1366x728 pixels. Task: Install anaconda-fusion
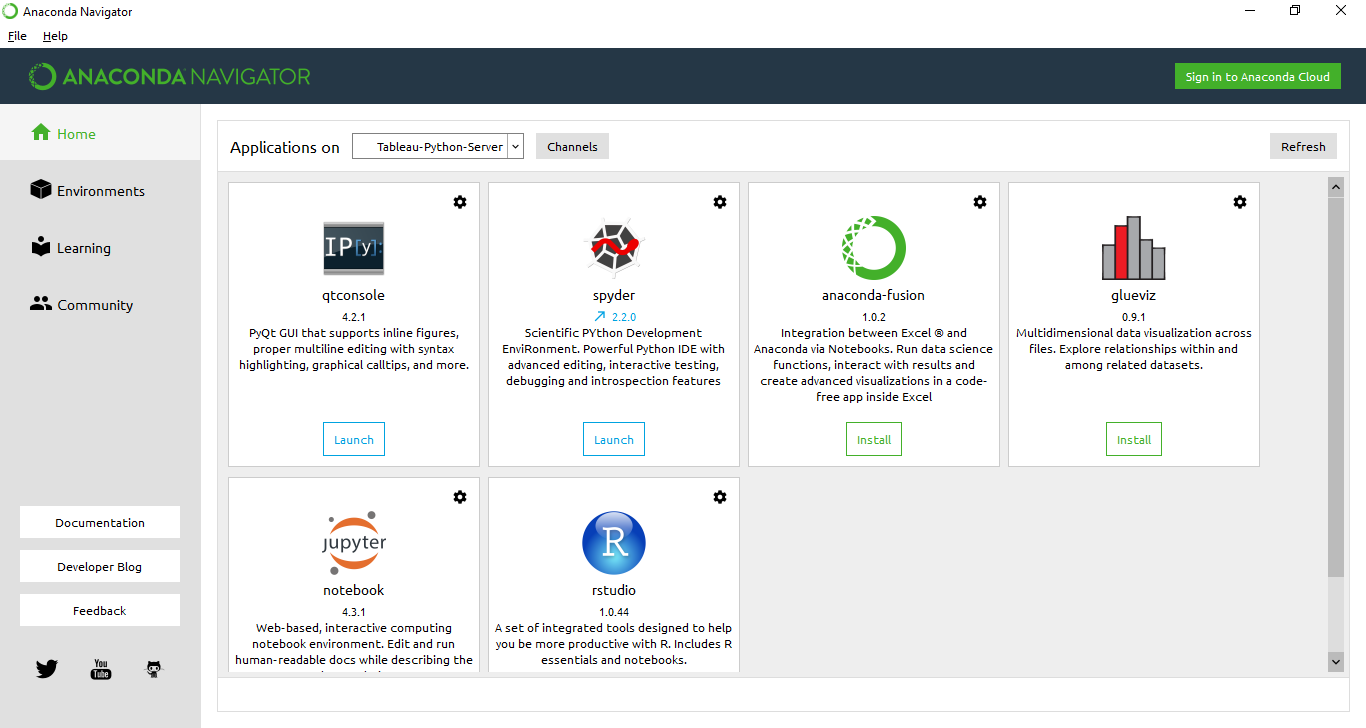click(874, 439)
